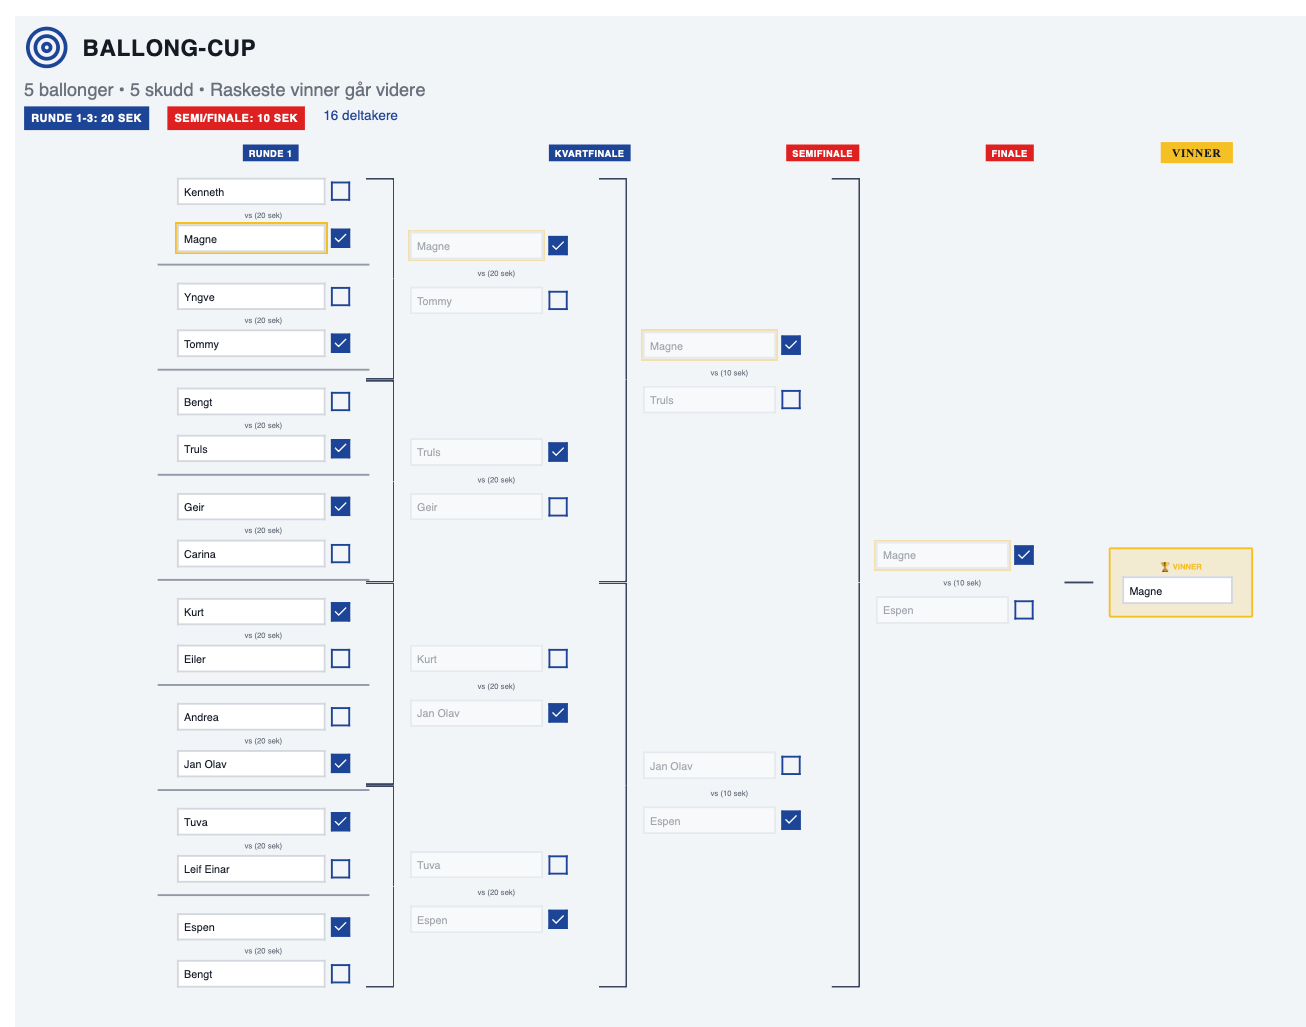Image resolution: width=1306 pixels, height=1027 pixels.
Task: Check Espen's checkbox in the finale
Action: (1024, 609)
